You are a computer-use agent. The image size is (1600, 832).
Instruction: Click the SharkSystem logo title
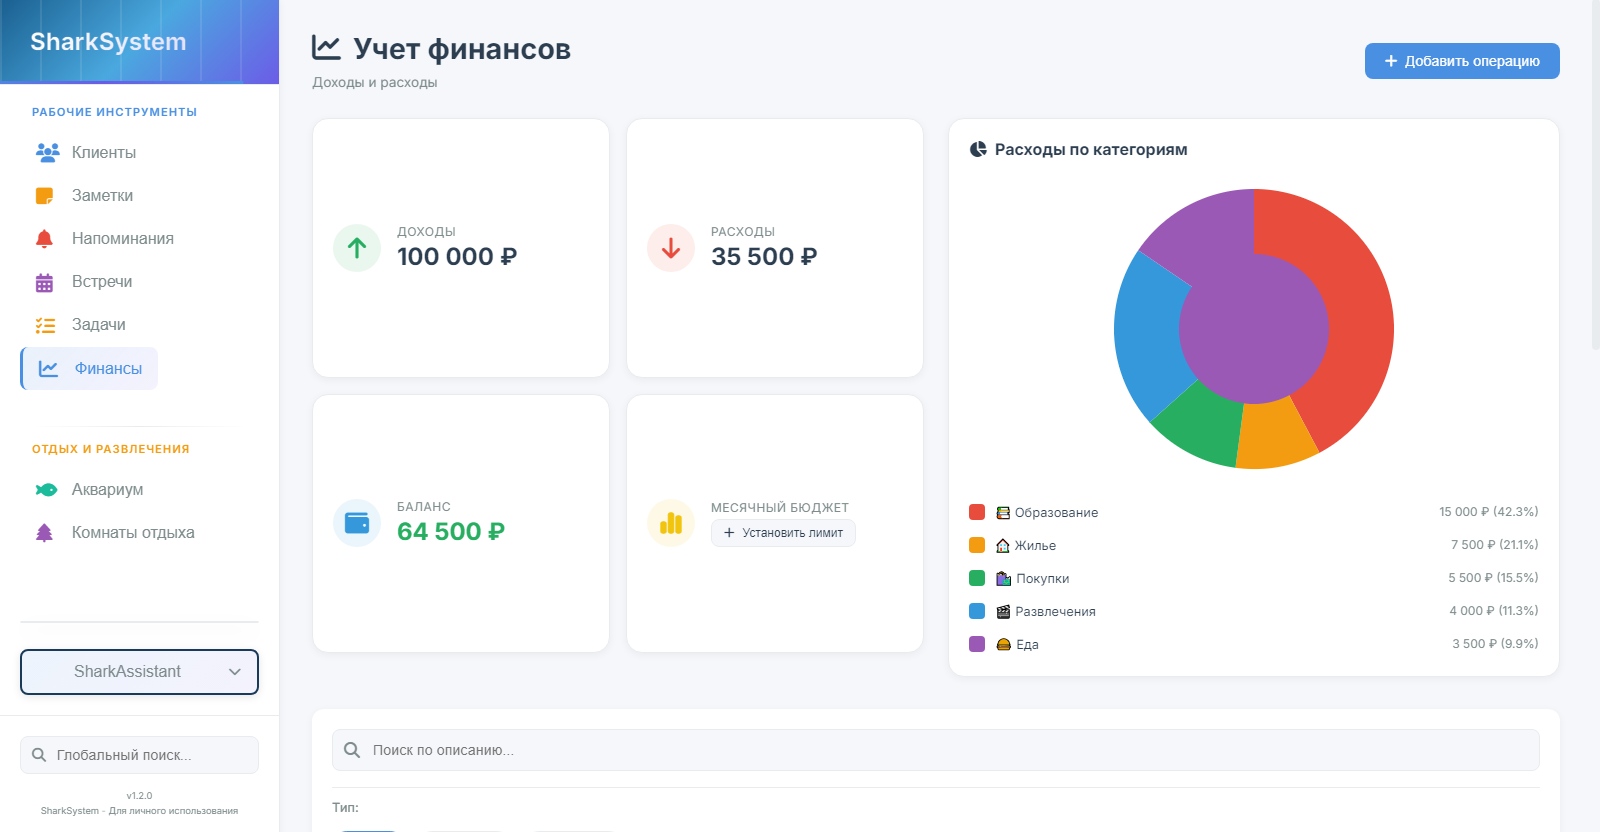coord(108,42)
